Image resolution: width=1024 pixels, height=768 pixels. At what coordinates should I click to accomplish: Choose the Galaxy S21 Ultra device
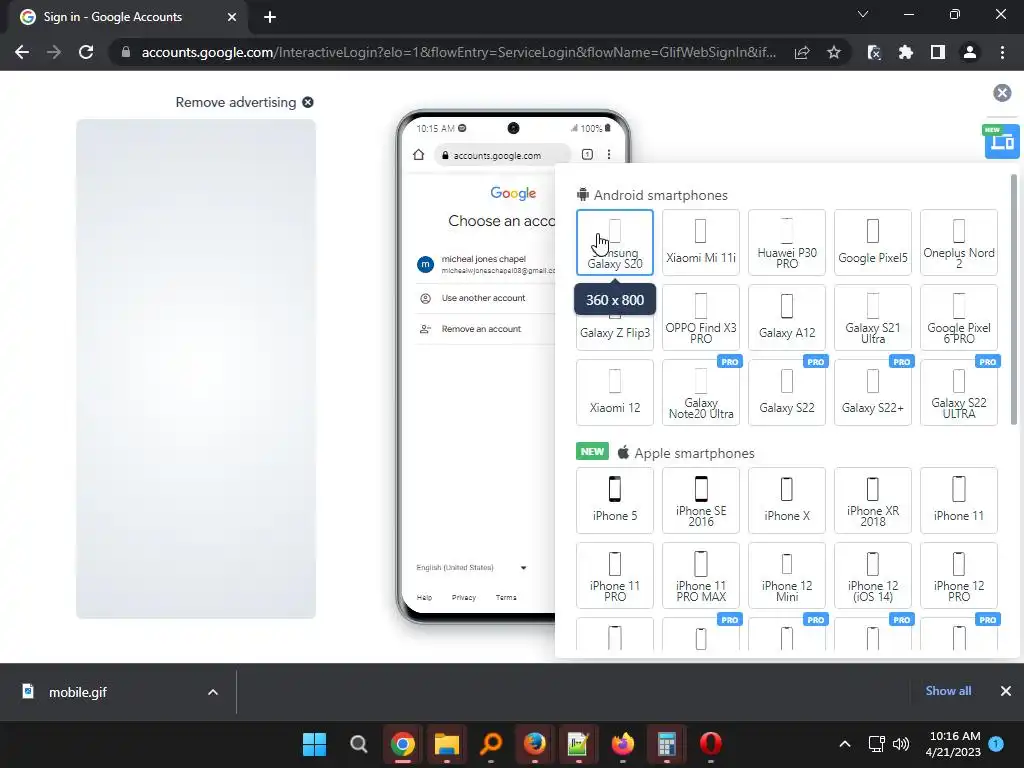pos(872,317)
